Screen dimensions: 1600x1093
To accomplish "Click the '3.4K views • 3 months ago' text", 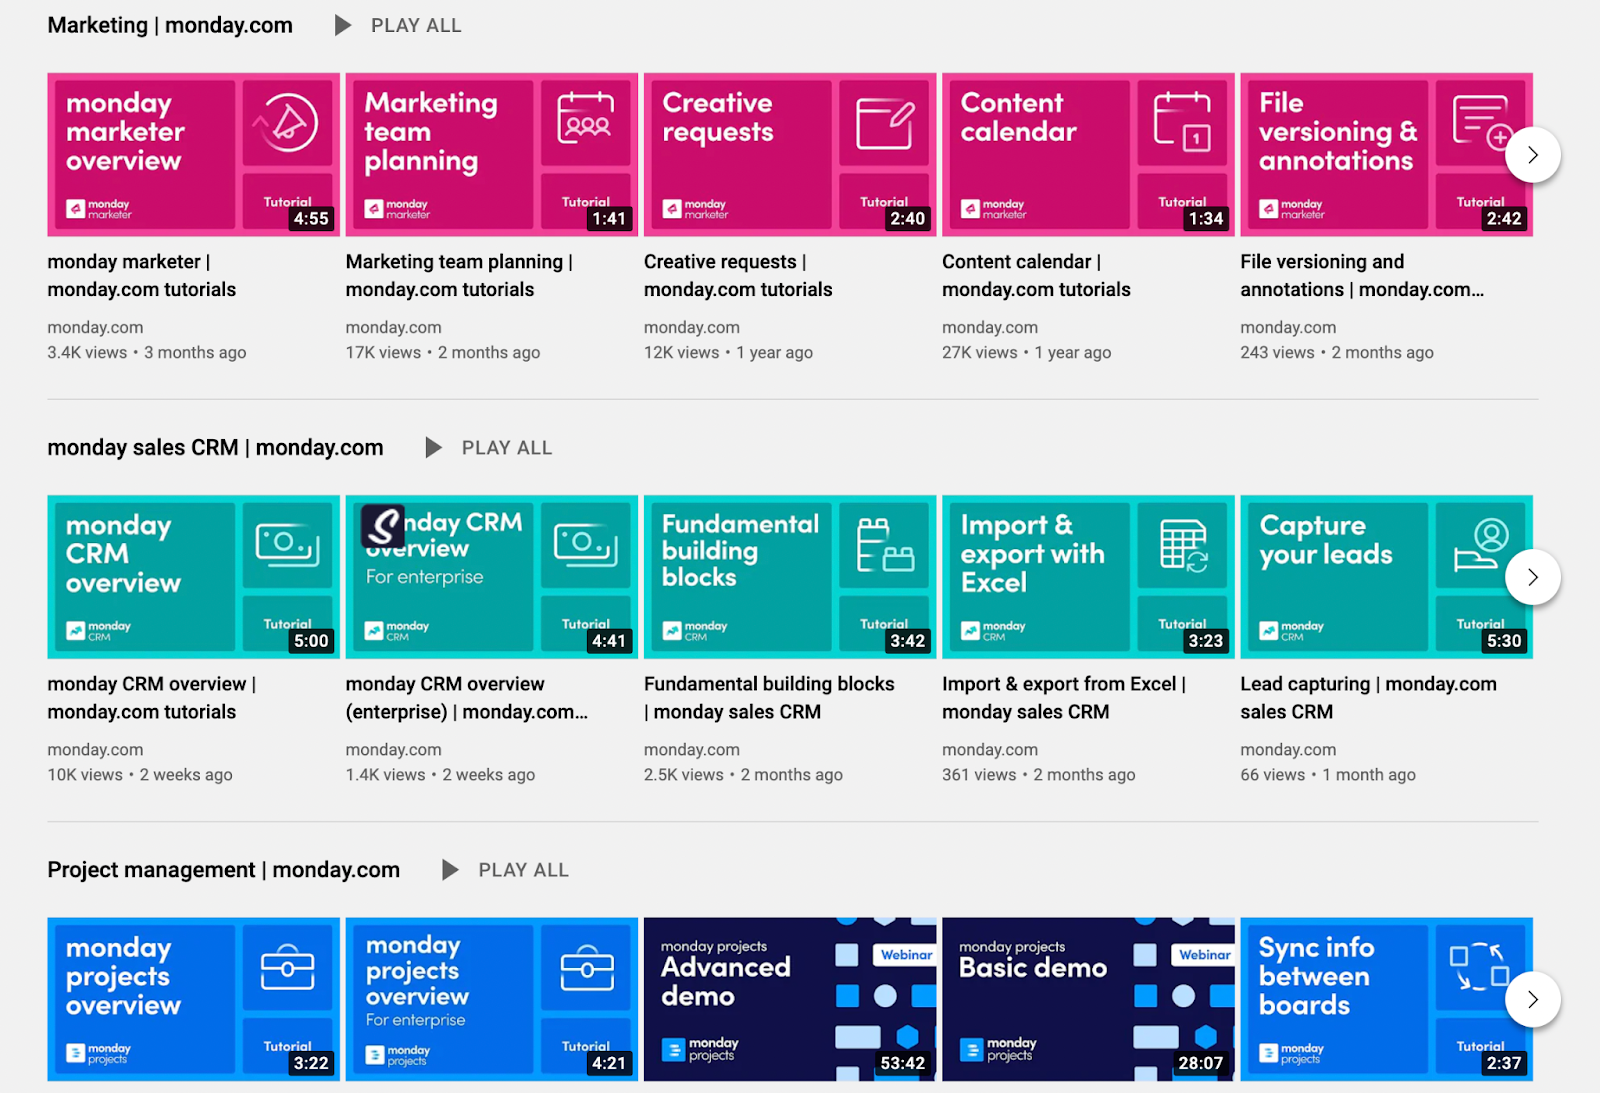I will (147, 352).
